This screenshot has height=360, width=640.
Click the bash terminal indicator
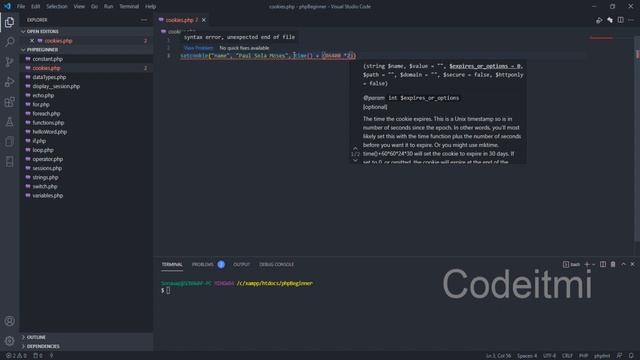571,264
